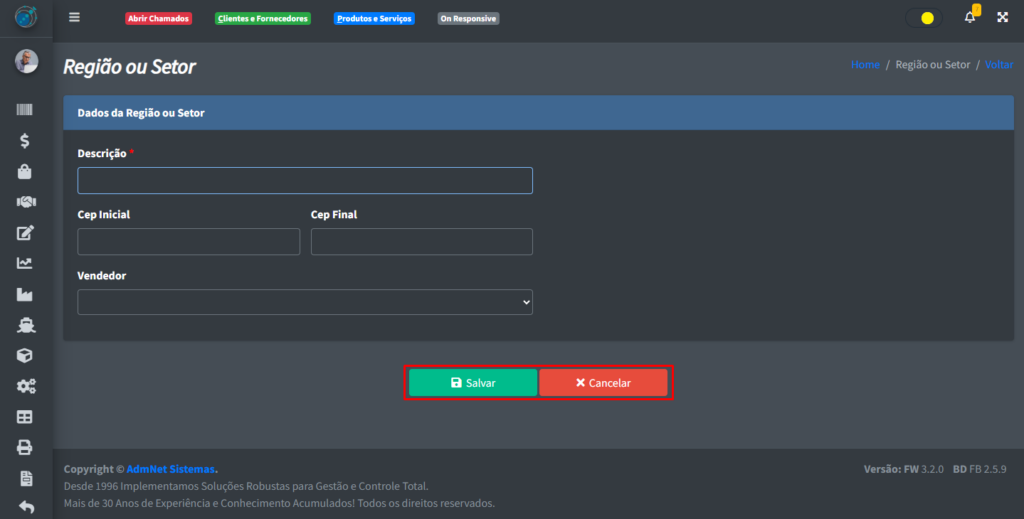Open the shopping bag sidebar icon
Viewport: 1024px width, 519px height.
25,172
